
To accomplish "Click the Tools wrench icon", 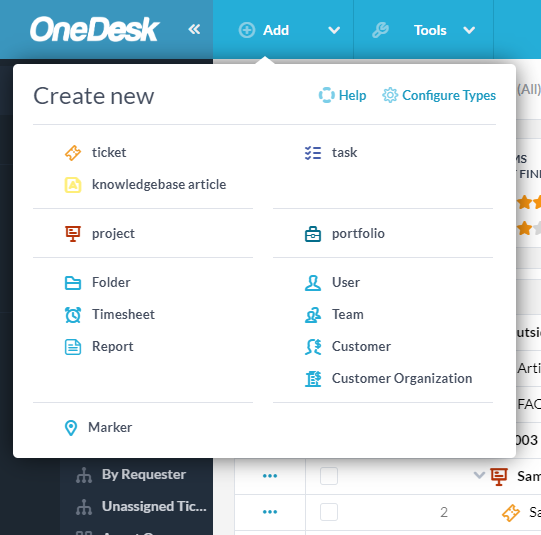I will [380, 30].
